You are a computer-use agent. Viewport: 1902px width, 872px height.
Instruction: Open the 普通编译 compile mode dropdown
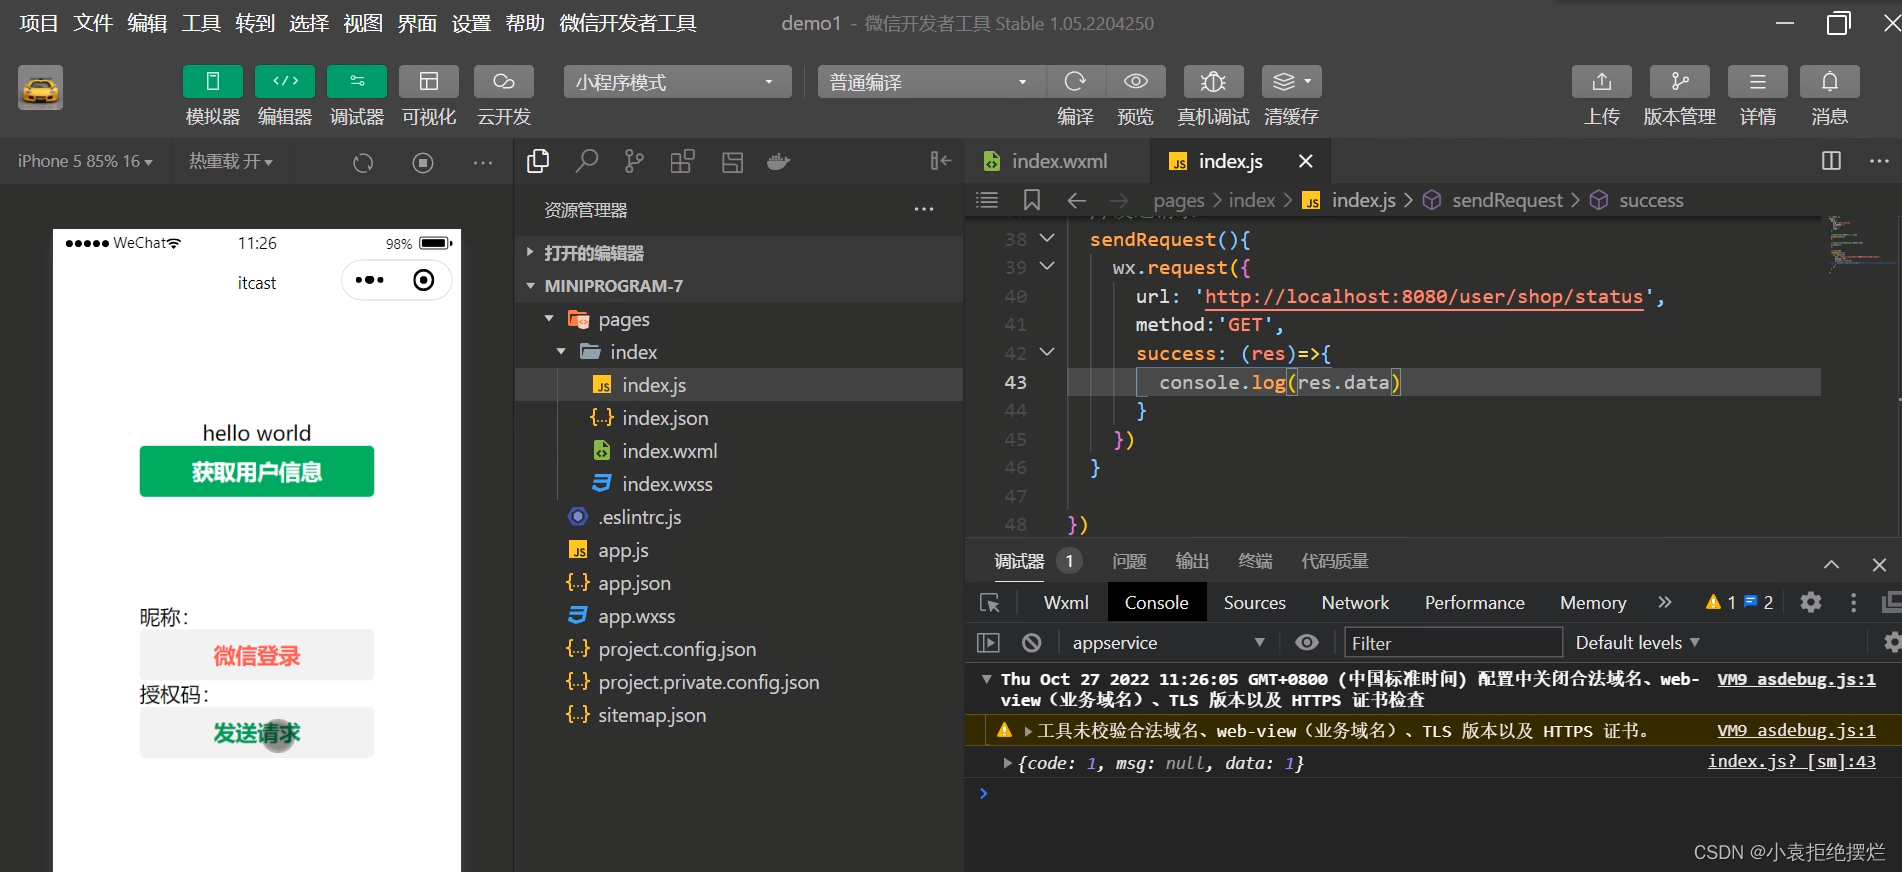931,82
